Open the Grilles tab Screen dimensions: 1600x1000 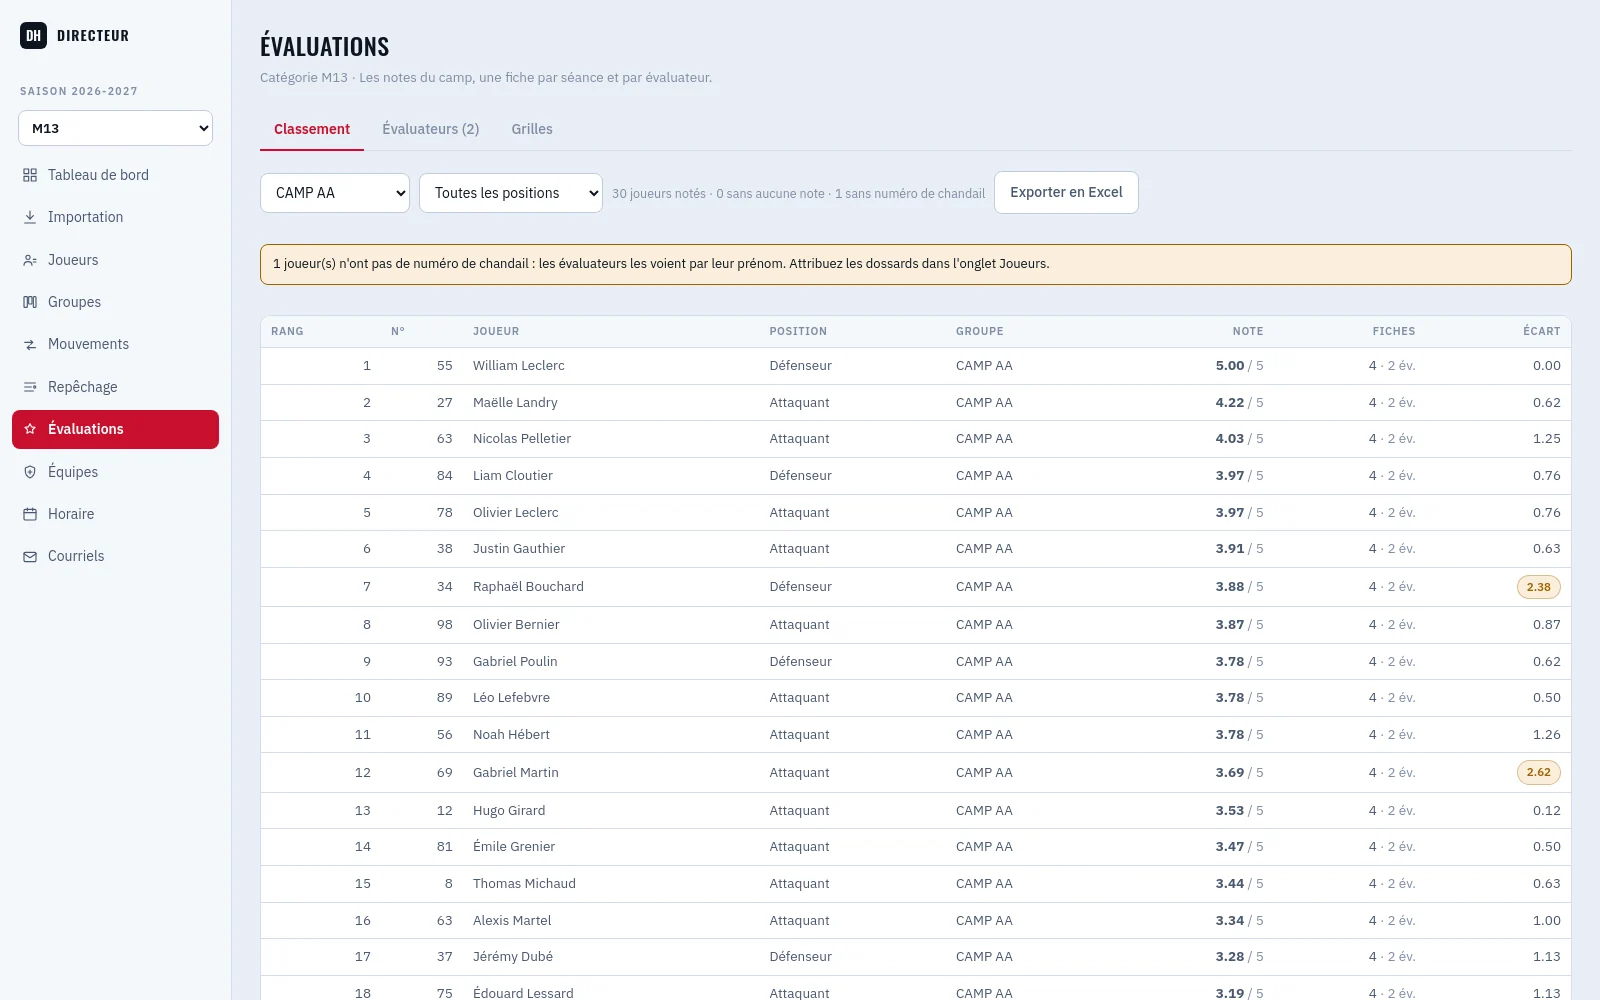532,129
